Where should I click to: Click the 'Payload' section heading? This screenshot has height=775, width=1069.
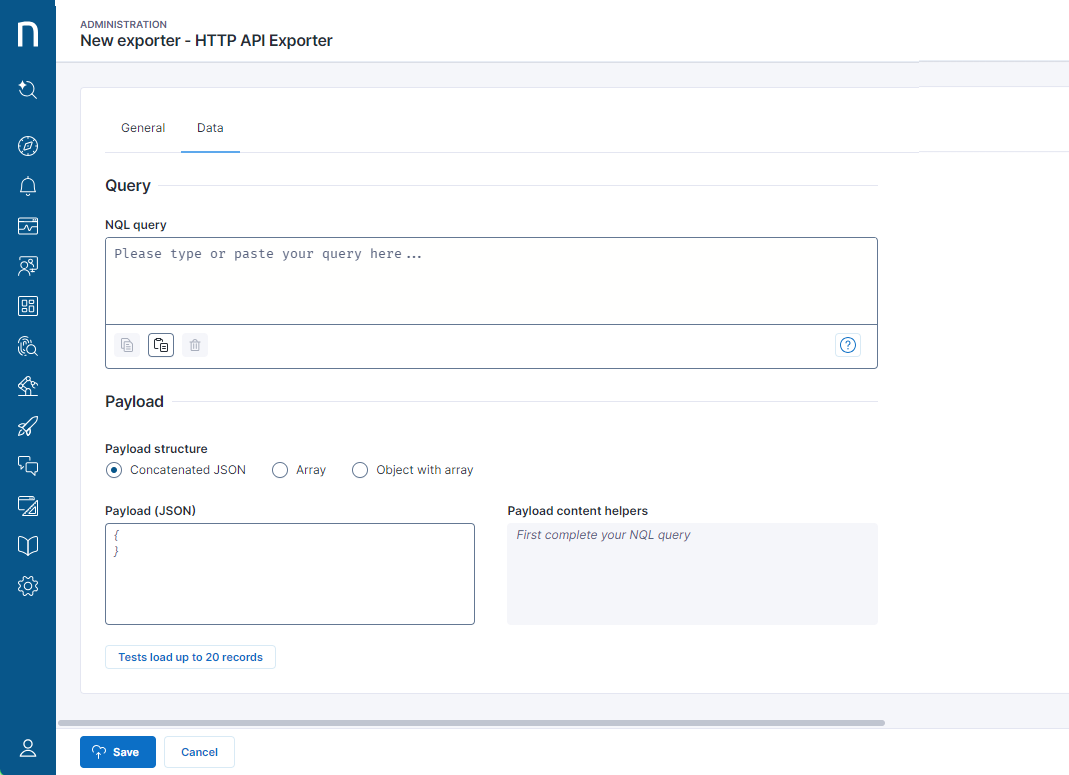tap(134, 401)
